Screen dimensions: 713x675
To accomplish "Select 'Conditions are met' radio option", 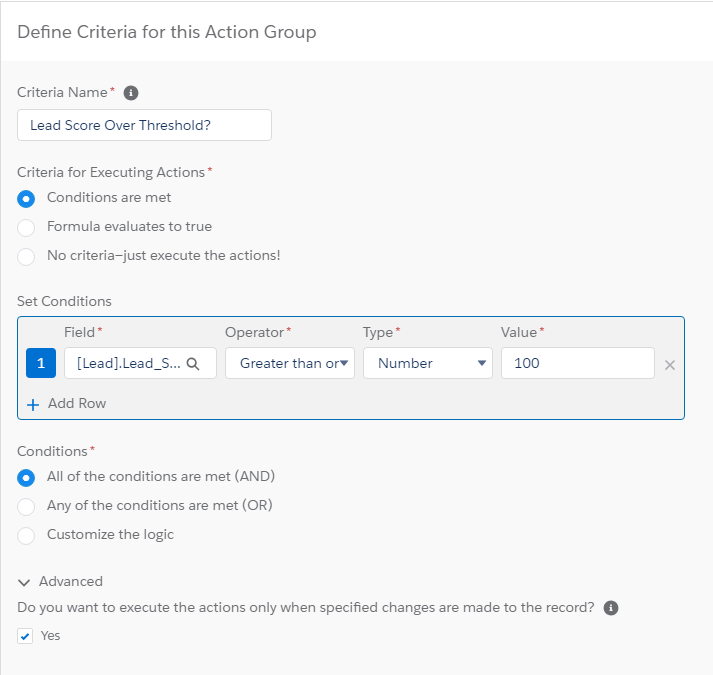I will coord(26,198).
